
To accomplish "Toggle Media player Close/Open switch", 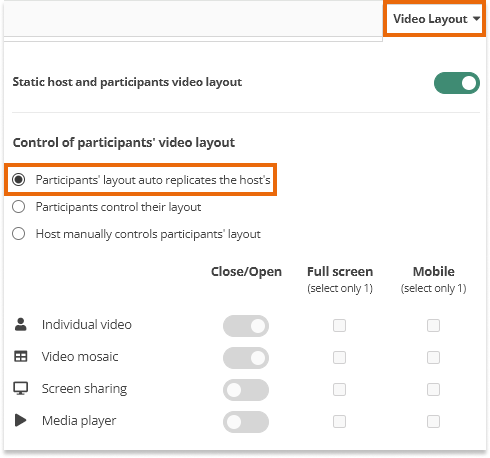I will click(x=246, y=422).
